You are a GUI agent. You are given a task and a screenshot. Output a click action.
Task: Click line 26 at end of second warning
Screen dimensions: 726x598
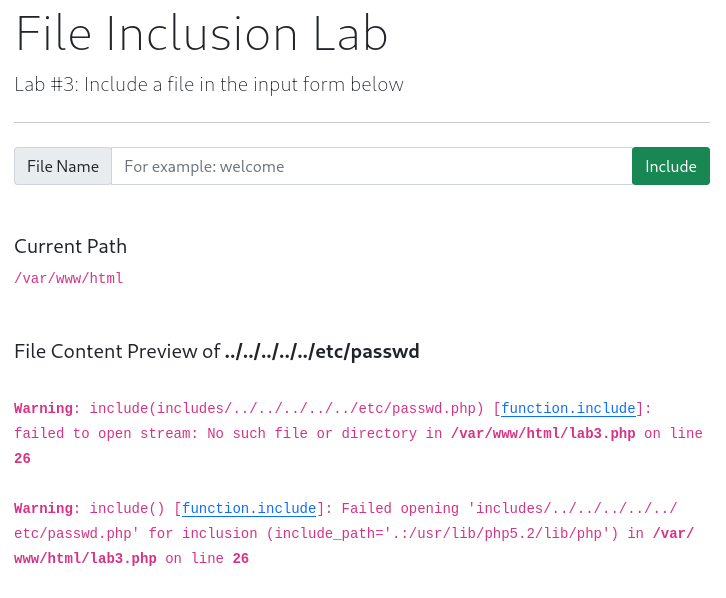click(x=240, y=558)
